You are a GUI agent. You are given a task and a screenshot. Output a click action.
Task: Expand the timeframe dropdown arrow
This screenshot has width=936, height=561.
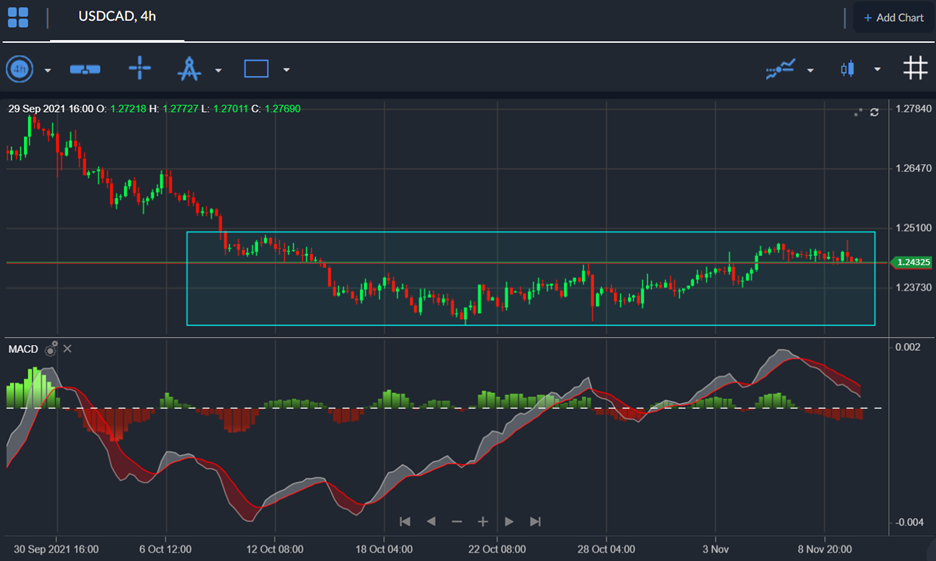pos(48,70)
